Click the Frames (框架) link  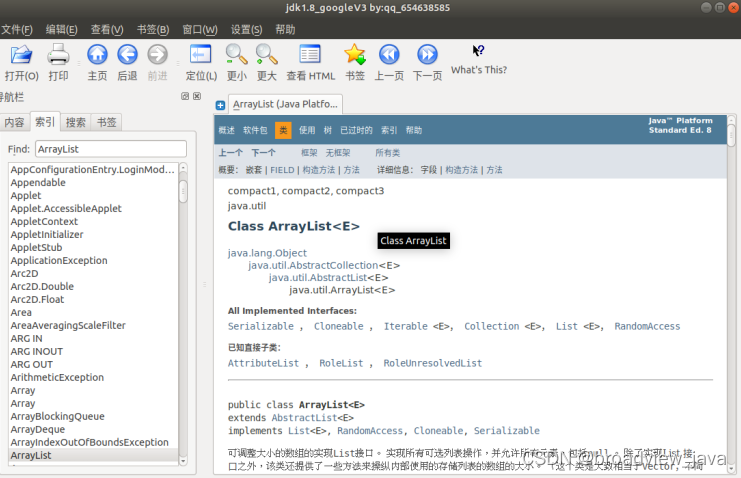pyautogui.click(x=309, y=153)
